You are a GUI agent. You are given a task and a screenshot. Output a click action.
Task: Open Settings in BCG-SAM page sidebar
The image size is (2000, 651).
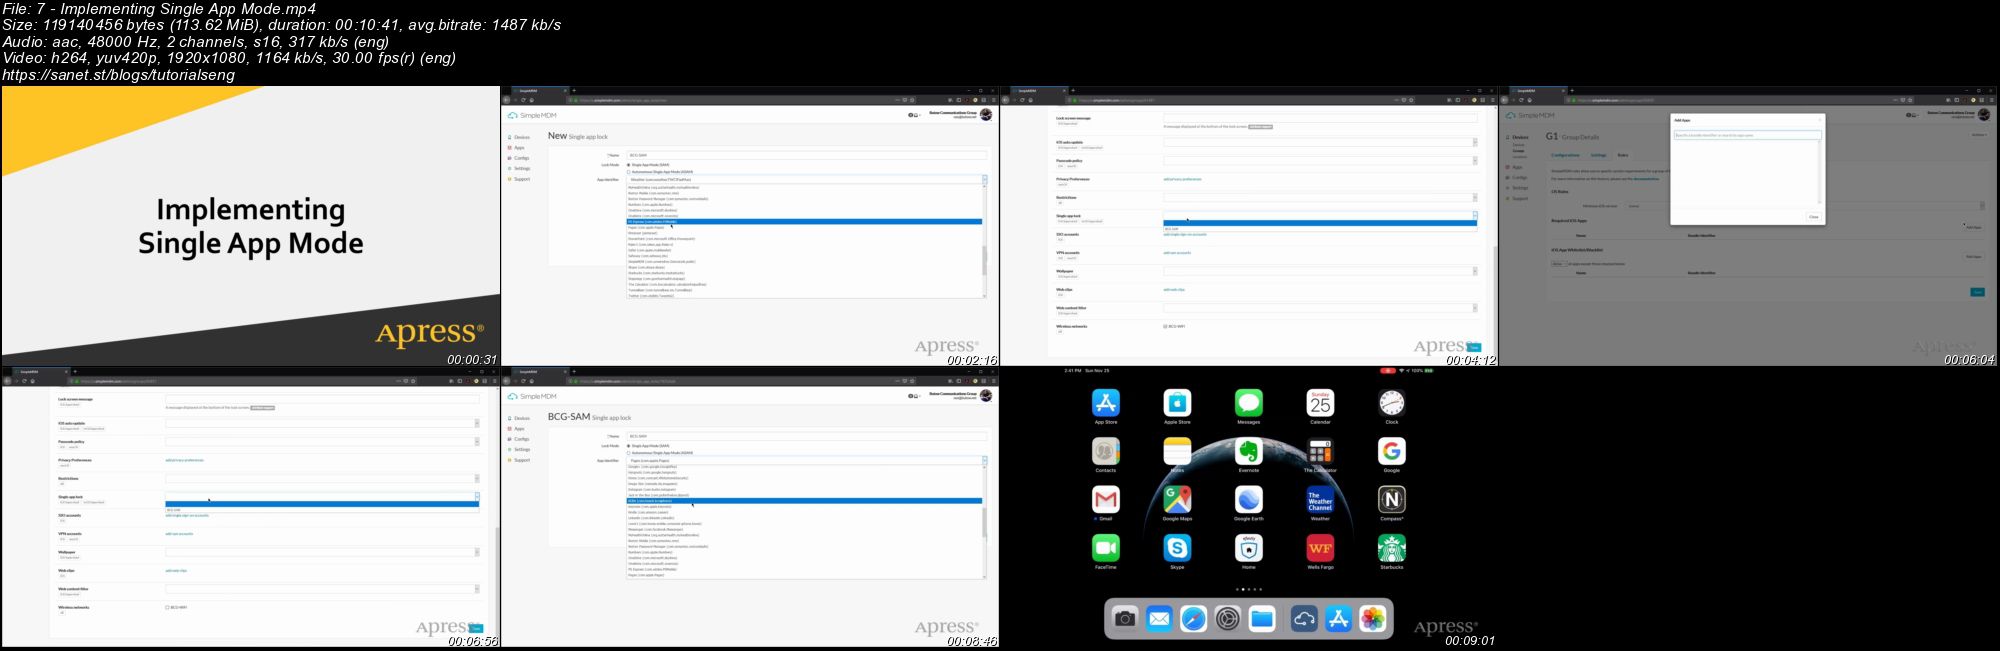(x=519, y=450)
